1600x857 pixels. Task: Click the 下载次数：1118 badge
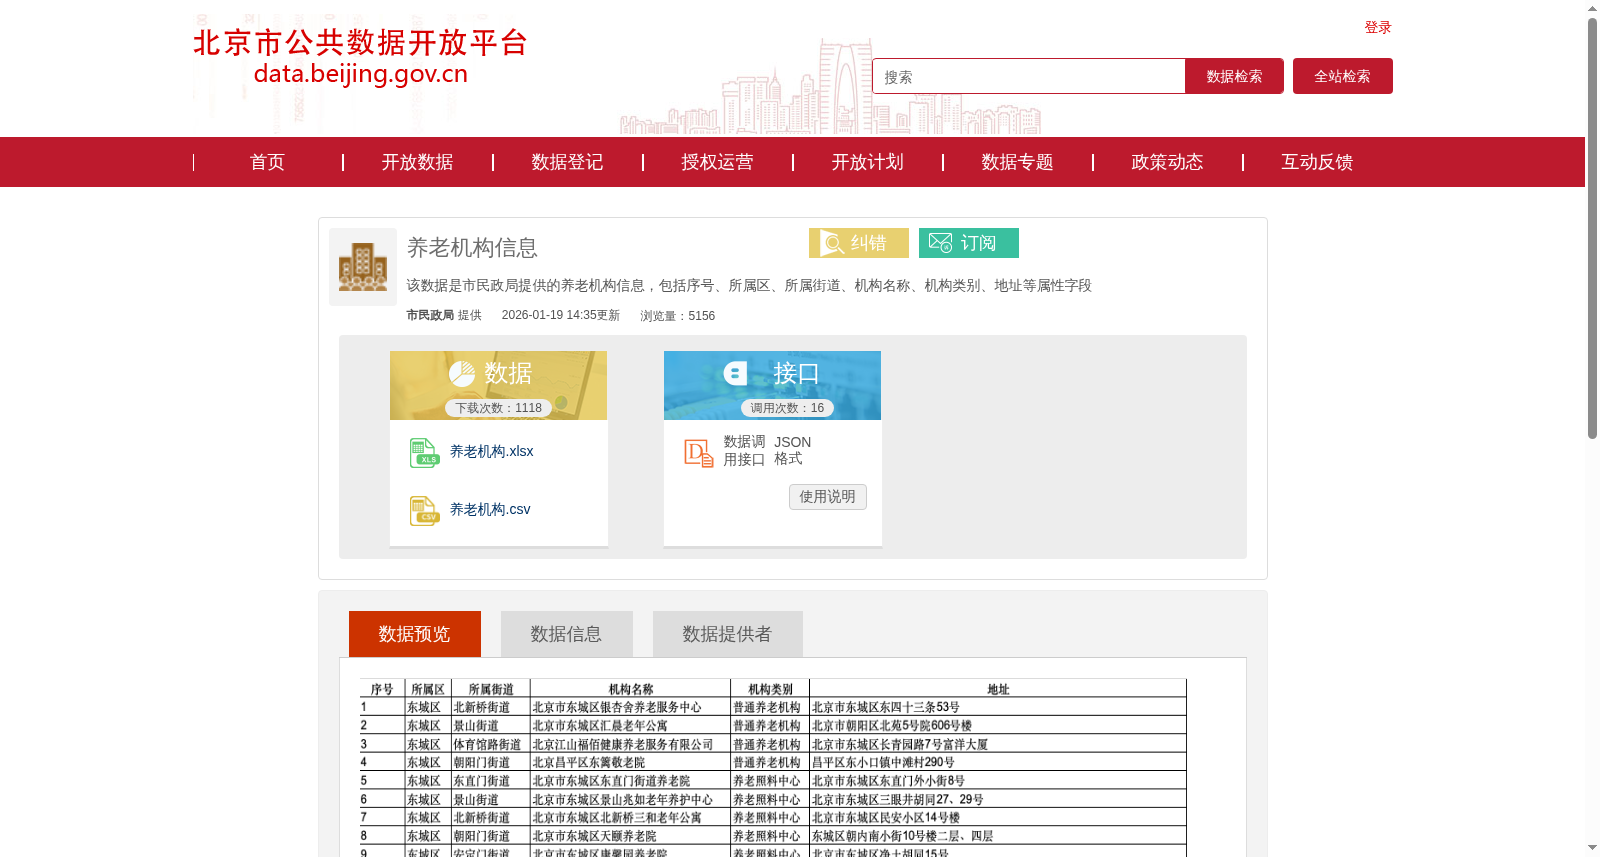click(498, 408)
